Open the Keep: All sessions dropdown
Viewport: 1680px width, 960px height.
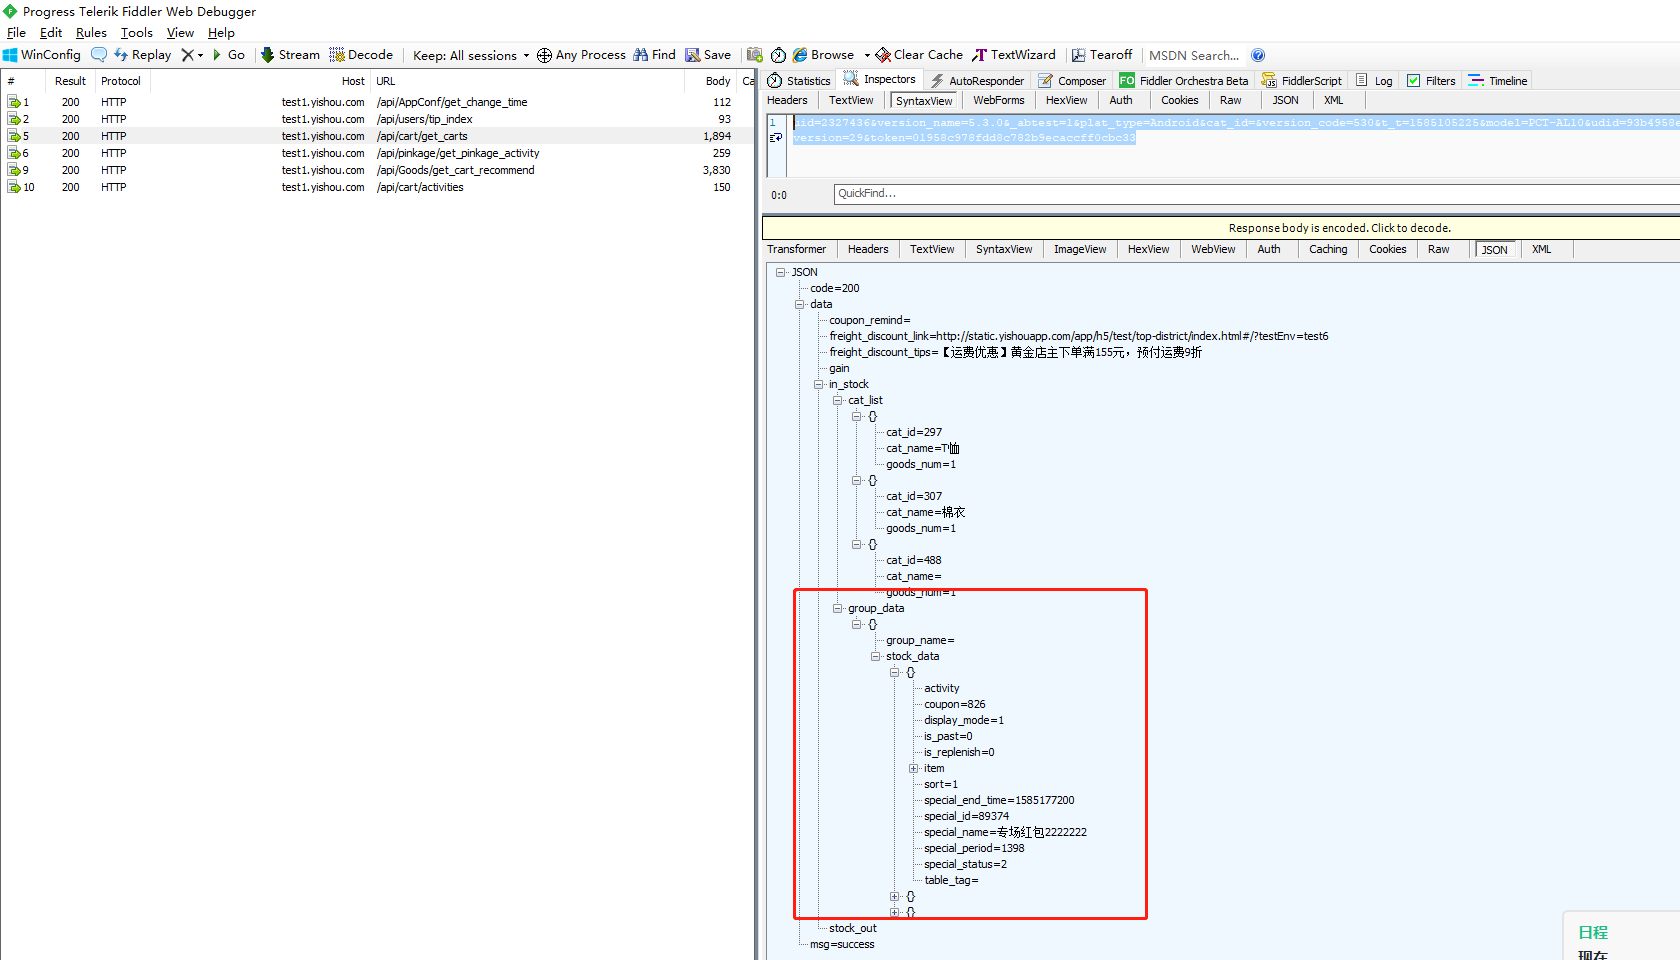471,55
